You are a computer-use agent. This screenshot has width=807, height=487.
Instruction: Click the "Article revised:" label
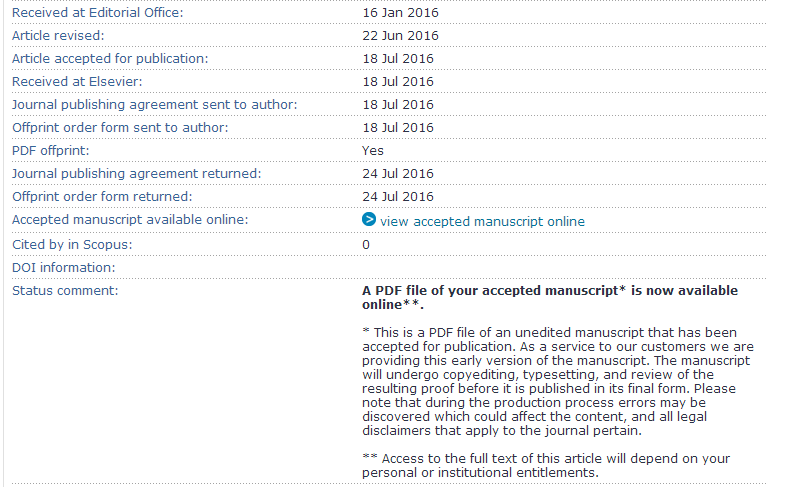pyautogui.click(x=58, y=36)
